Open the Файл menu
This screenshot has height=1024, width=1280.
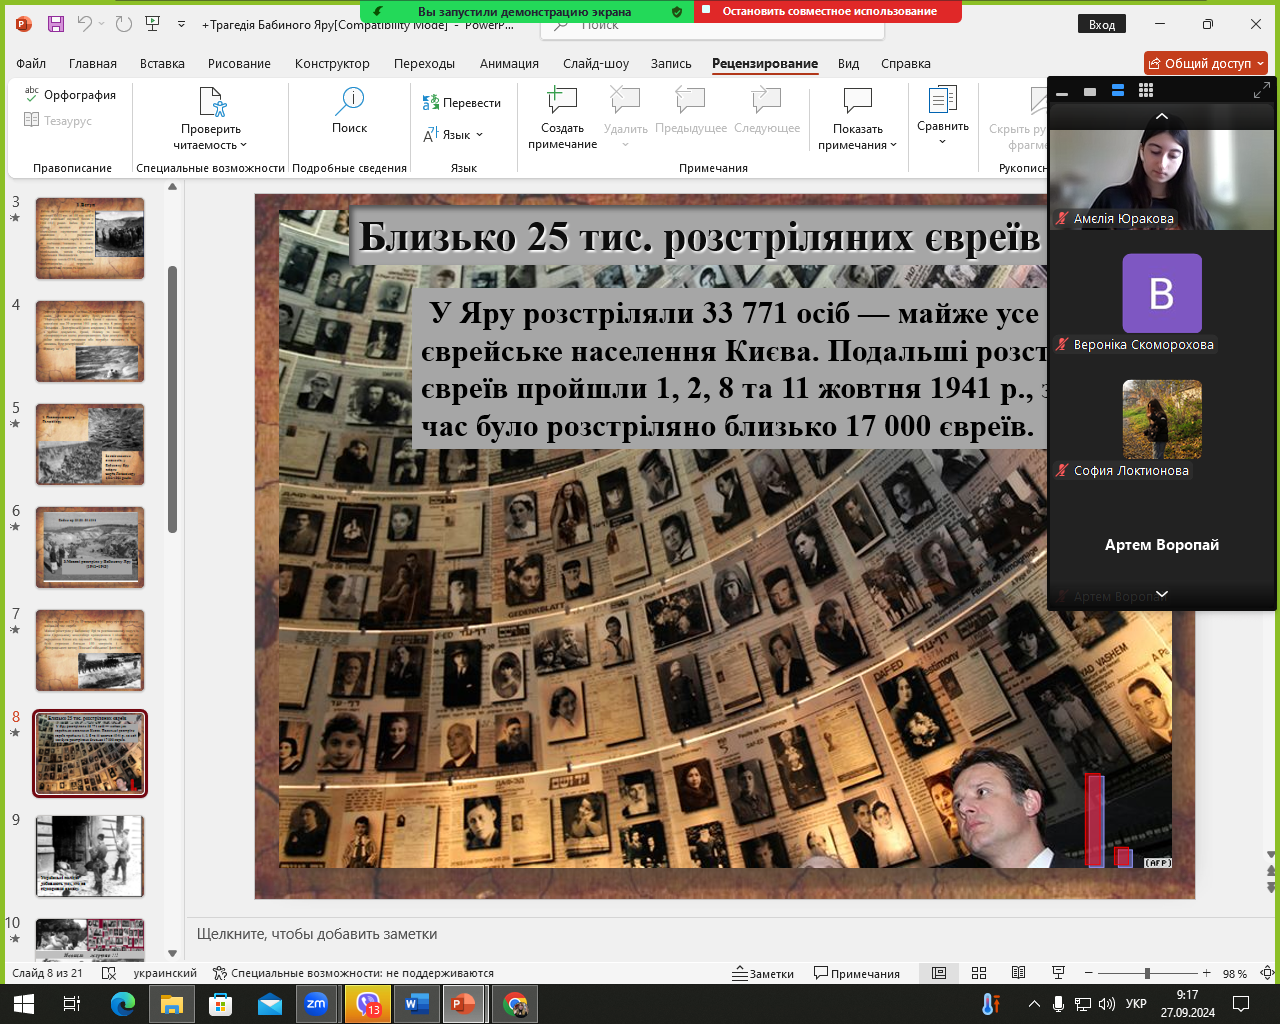[x=31, y=63]
